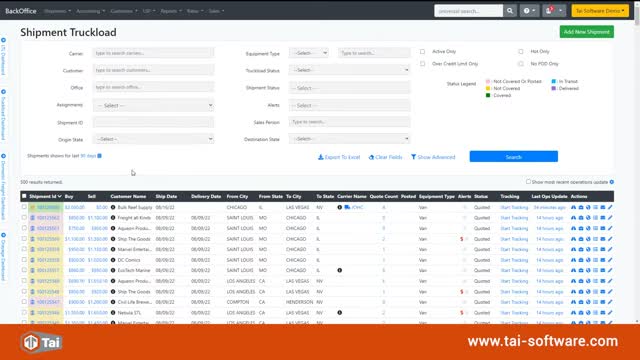
Task: Click the globe icon in Civil Life Brewing row
Action: click(x=588, y=302)
